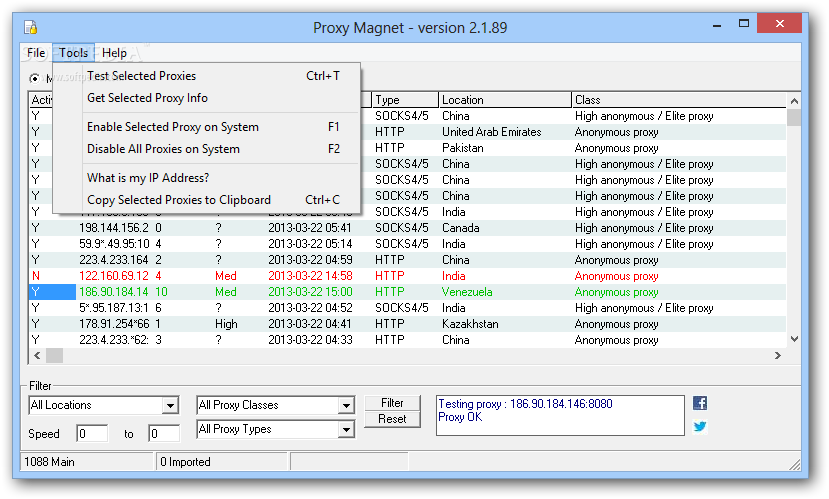The height and width of the screenshot is (499, 829).
Task: Minimize the Proxy Magnet window
Action: point(717,24)
